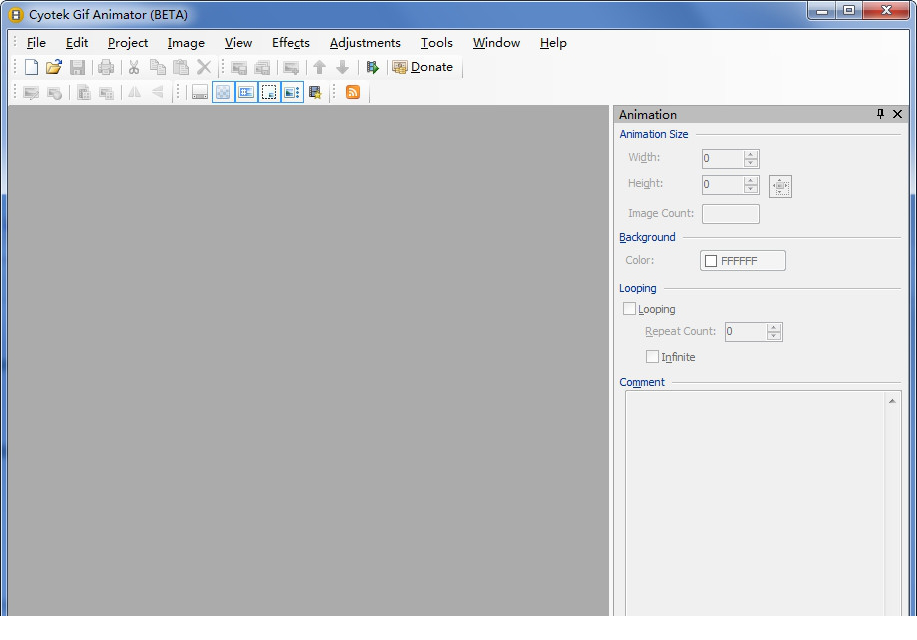This screenshot has width=917, height=640.
Task: Click inside the Comment text area
Action: pos(755,503)
